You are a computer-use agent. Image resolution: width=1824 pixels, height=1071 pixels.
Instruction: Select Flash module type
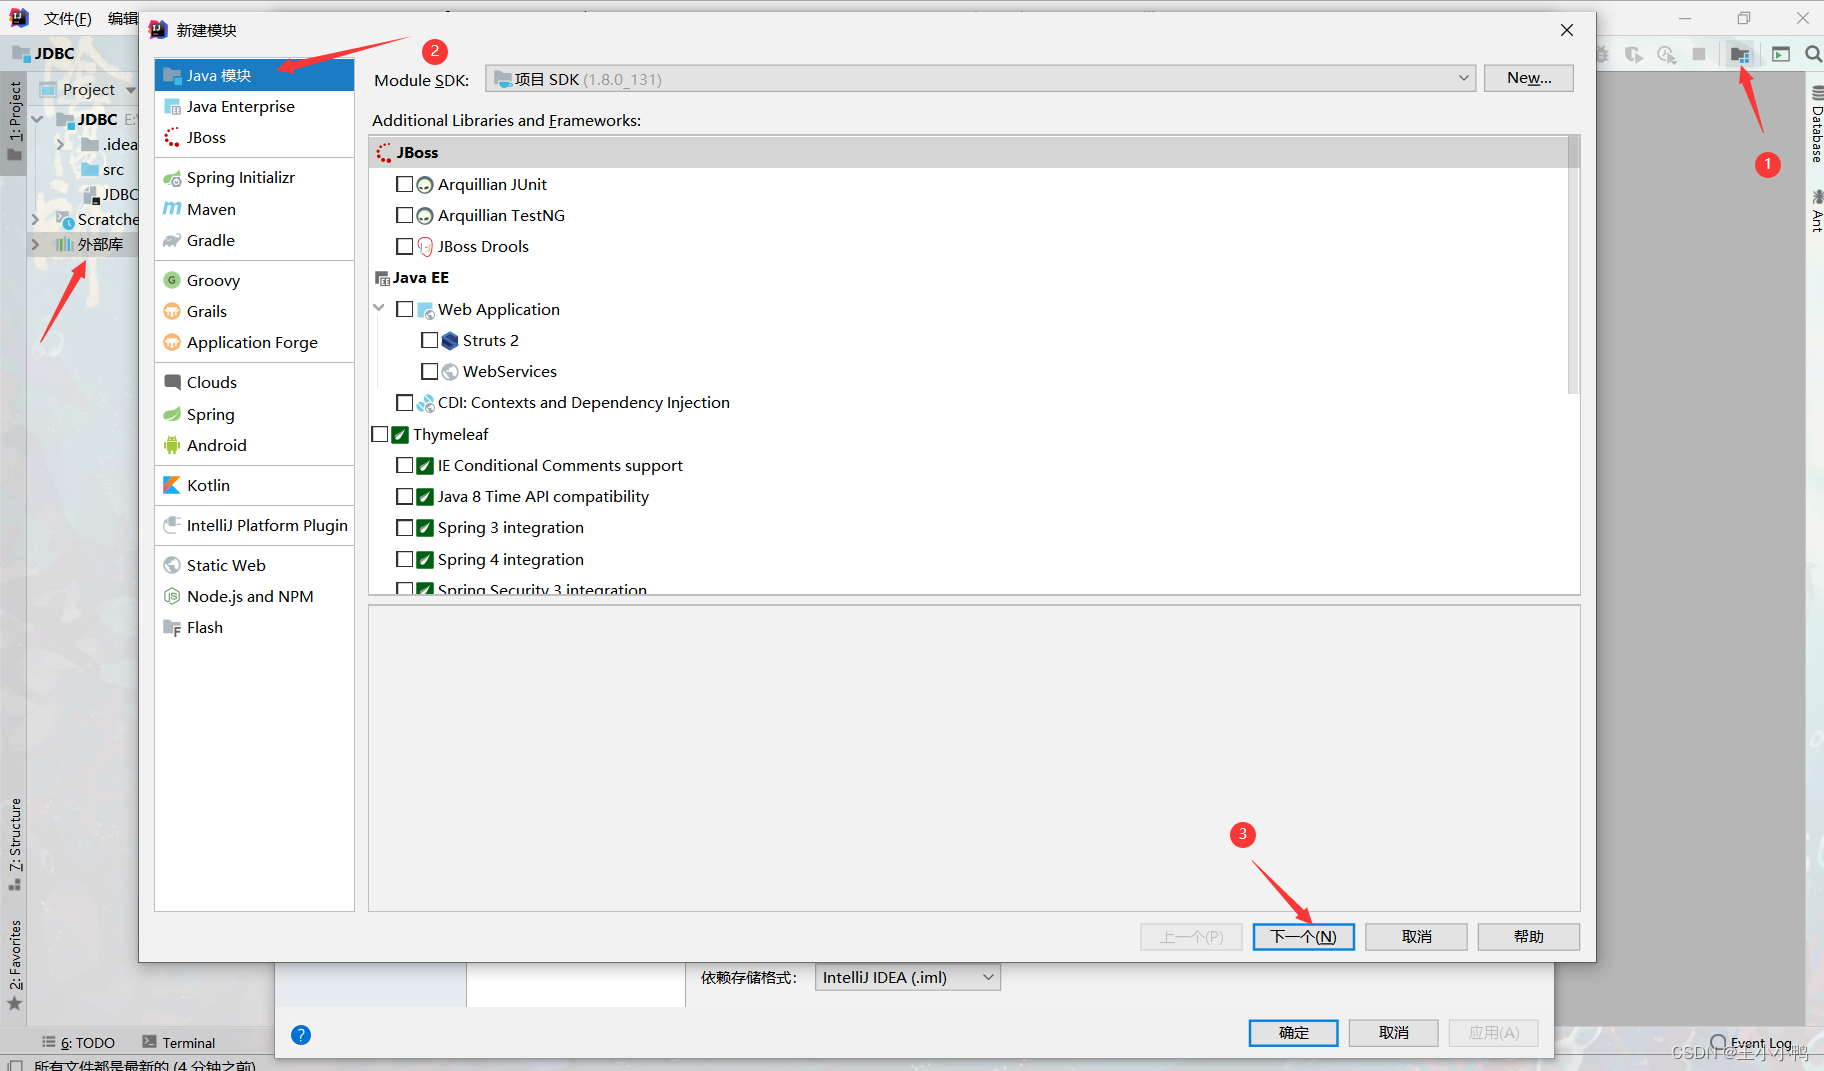[254, 627]
